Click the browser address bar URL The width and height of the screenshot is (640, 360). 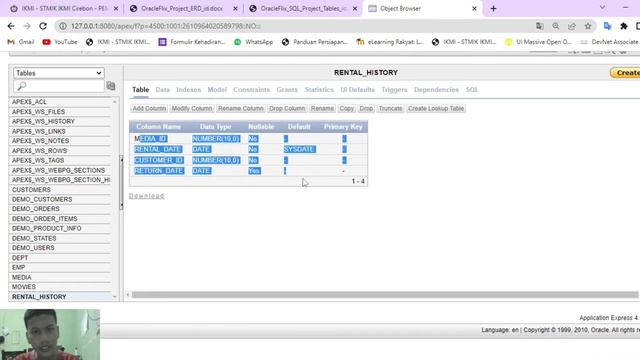pyautogui.click(x=166, y=26)
